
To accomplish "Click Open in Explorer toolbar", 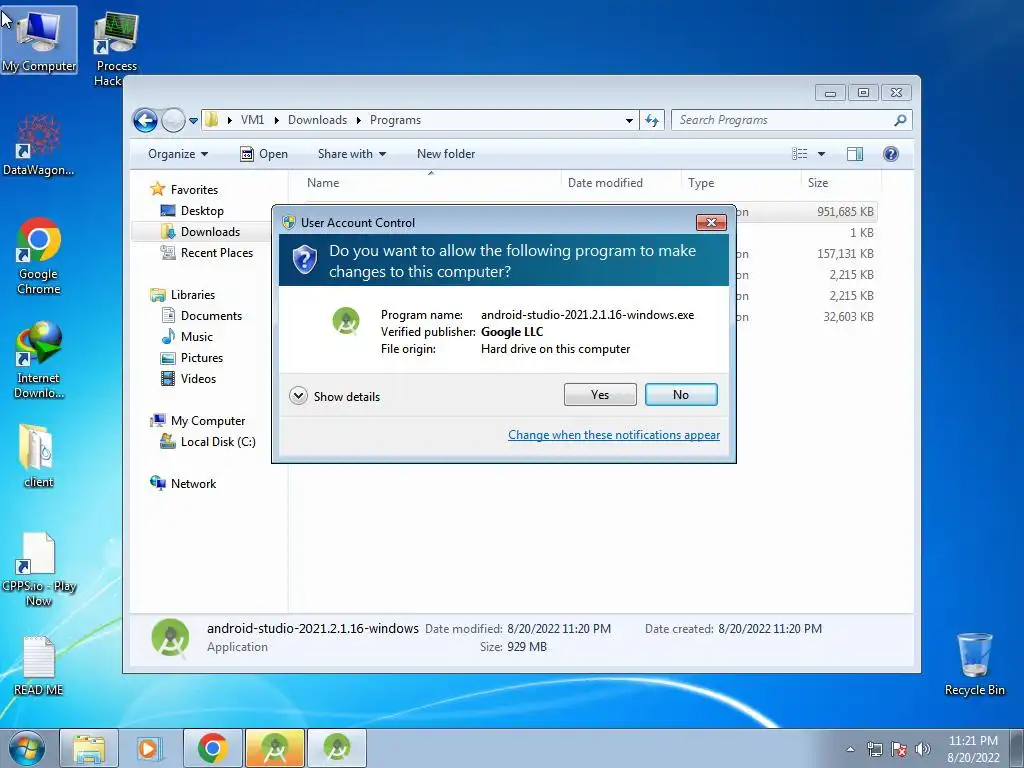I will coord(264,154).
